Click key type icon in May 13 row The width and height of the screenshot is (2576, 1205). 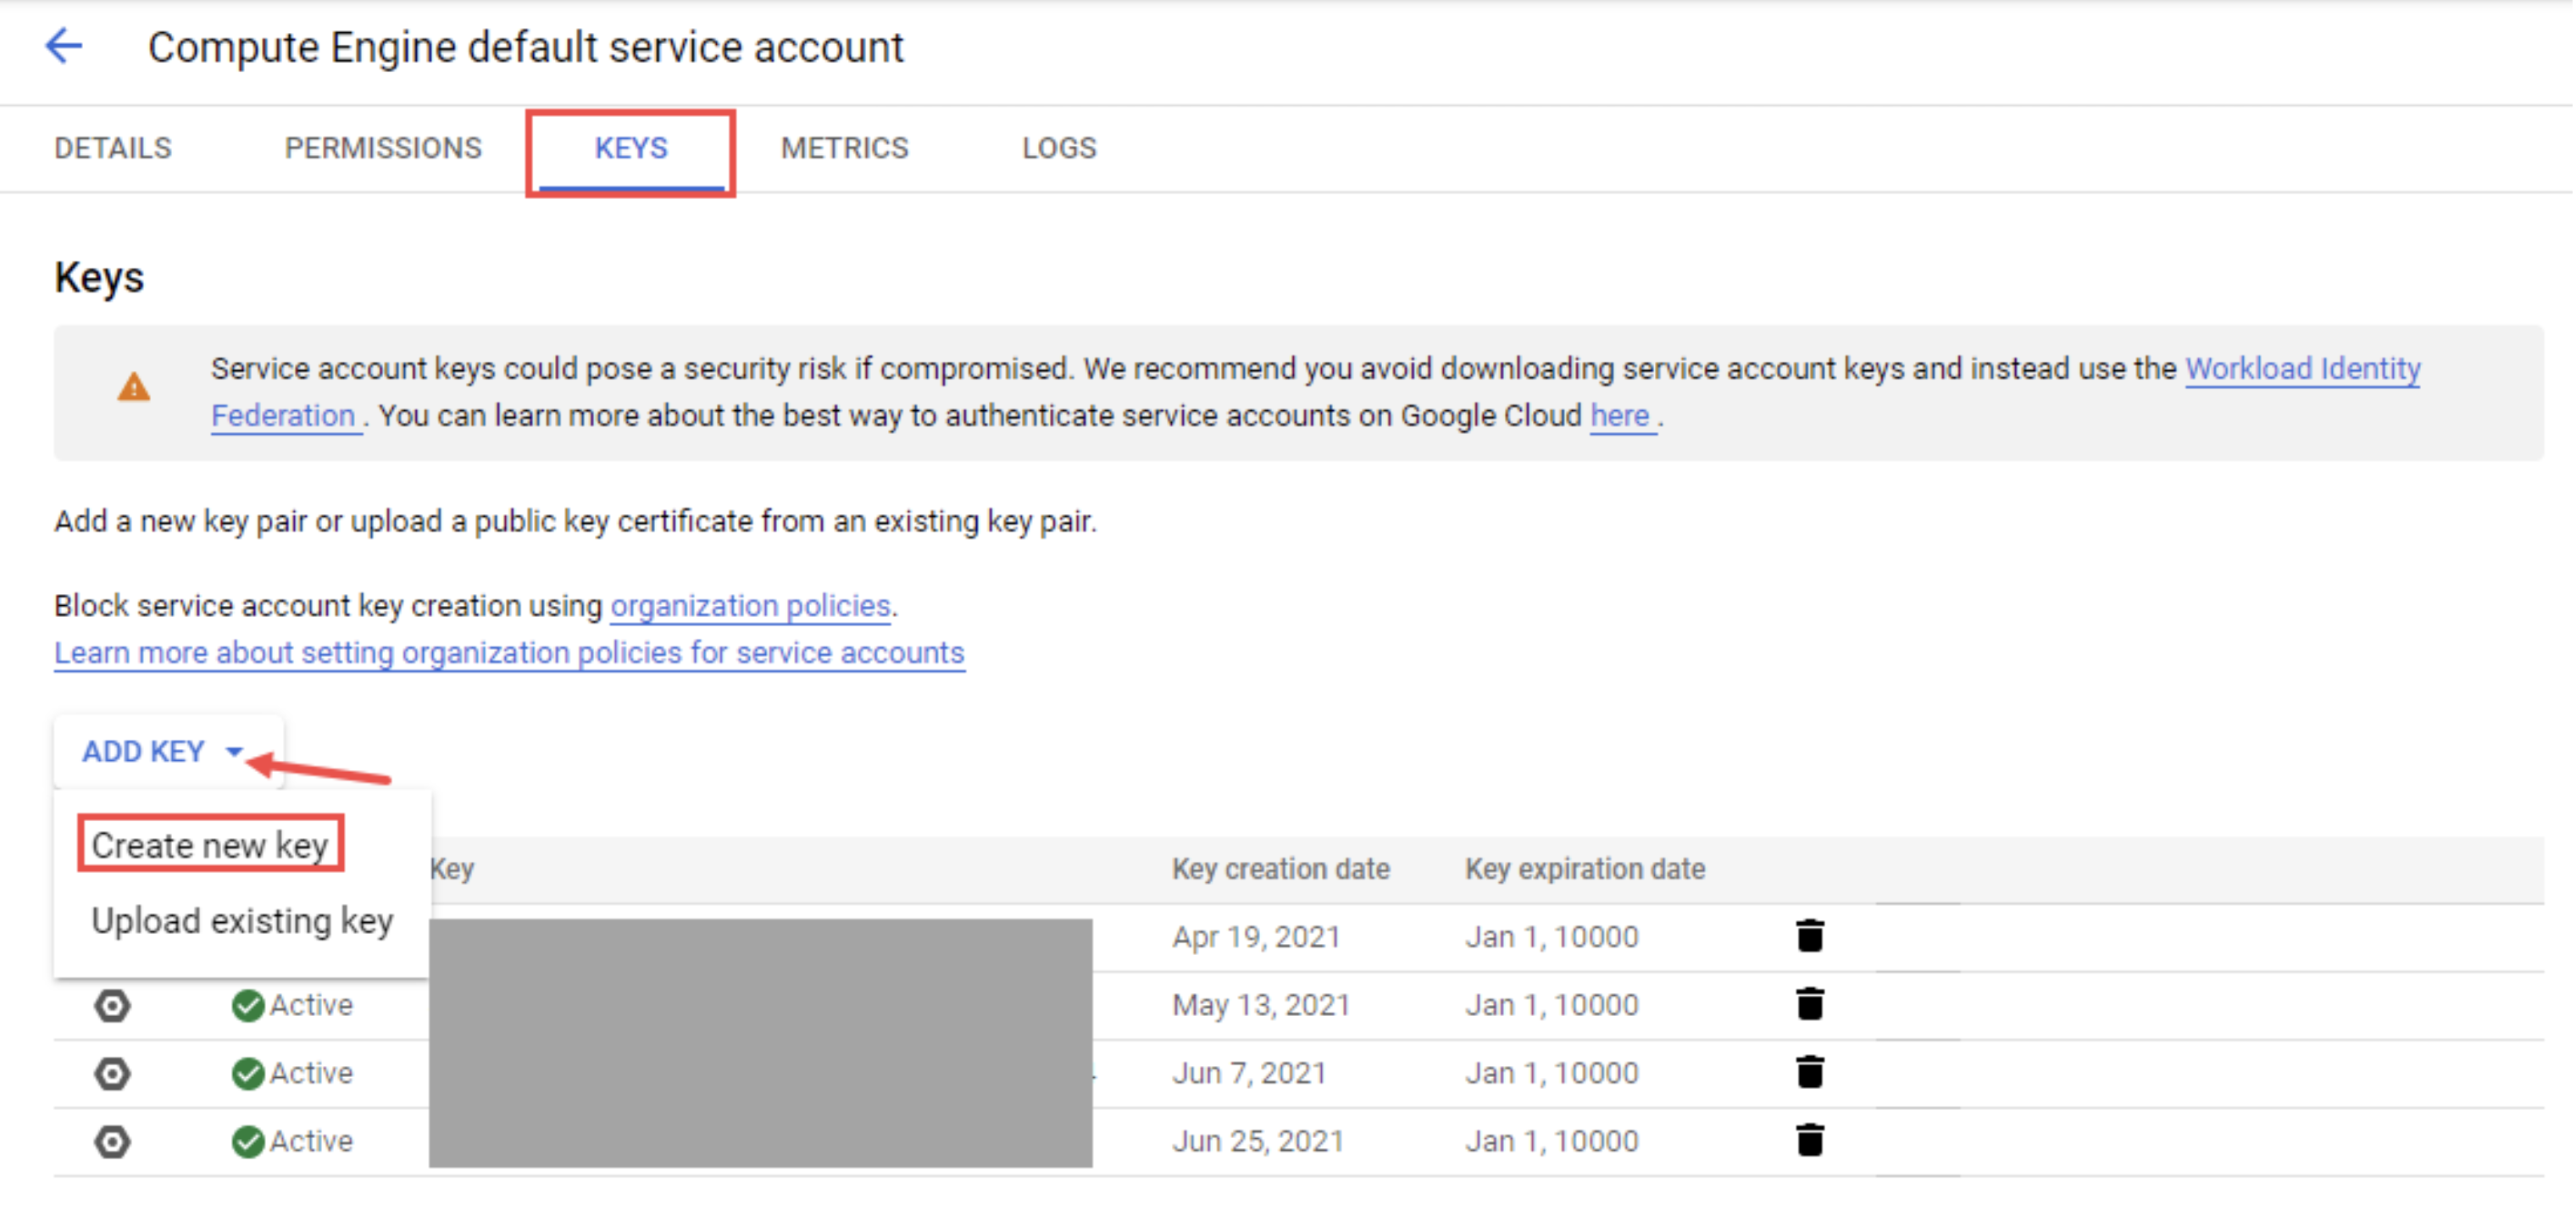[112, 1005]
